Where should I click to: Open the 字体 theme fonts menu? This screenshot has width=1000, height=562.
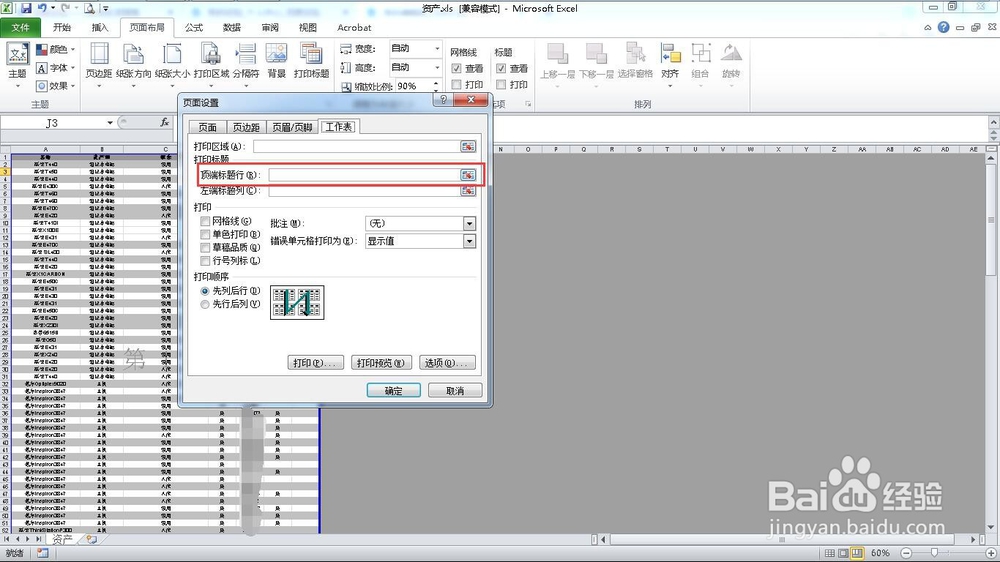[x=55, y=68]
